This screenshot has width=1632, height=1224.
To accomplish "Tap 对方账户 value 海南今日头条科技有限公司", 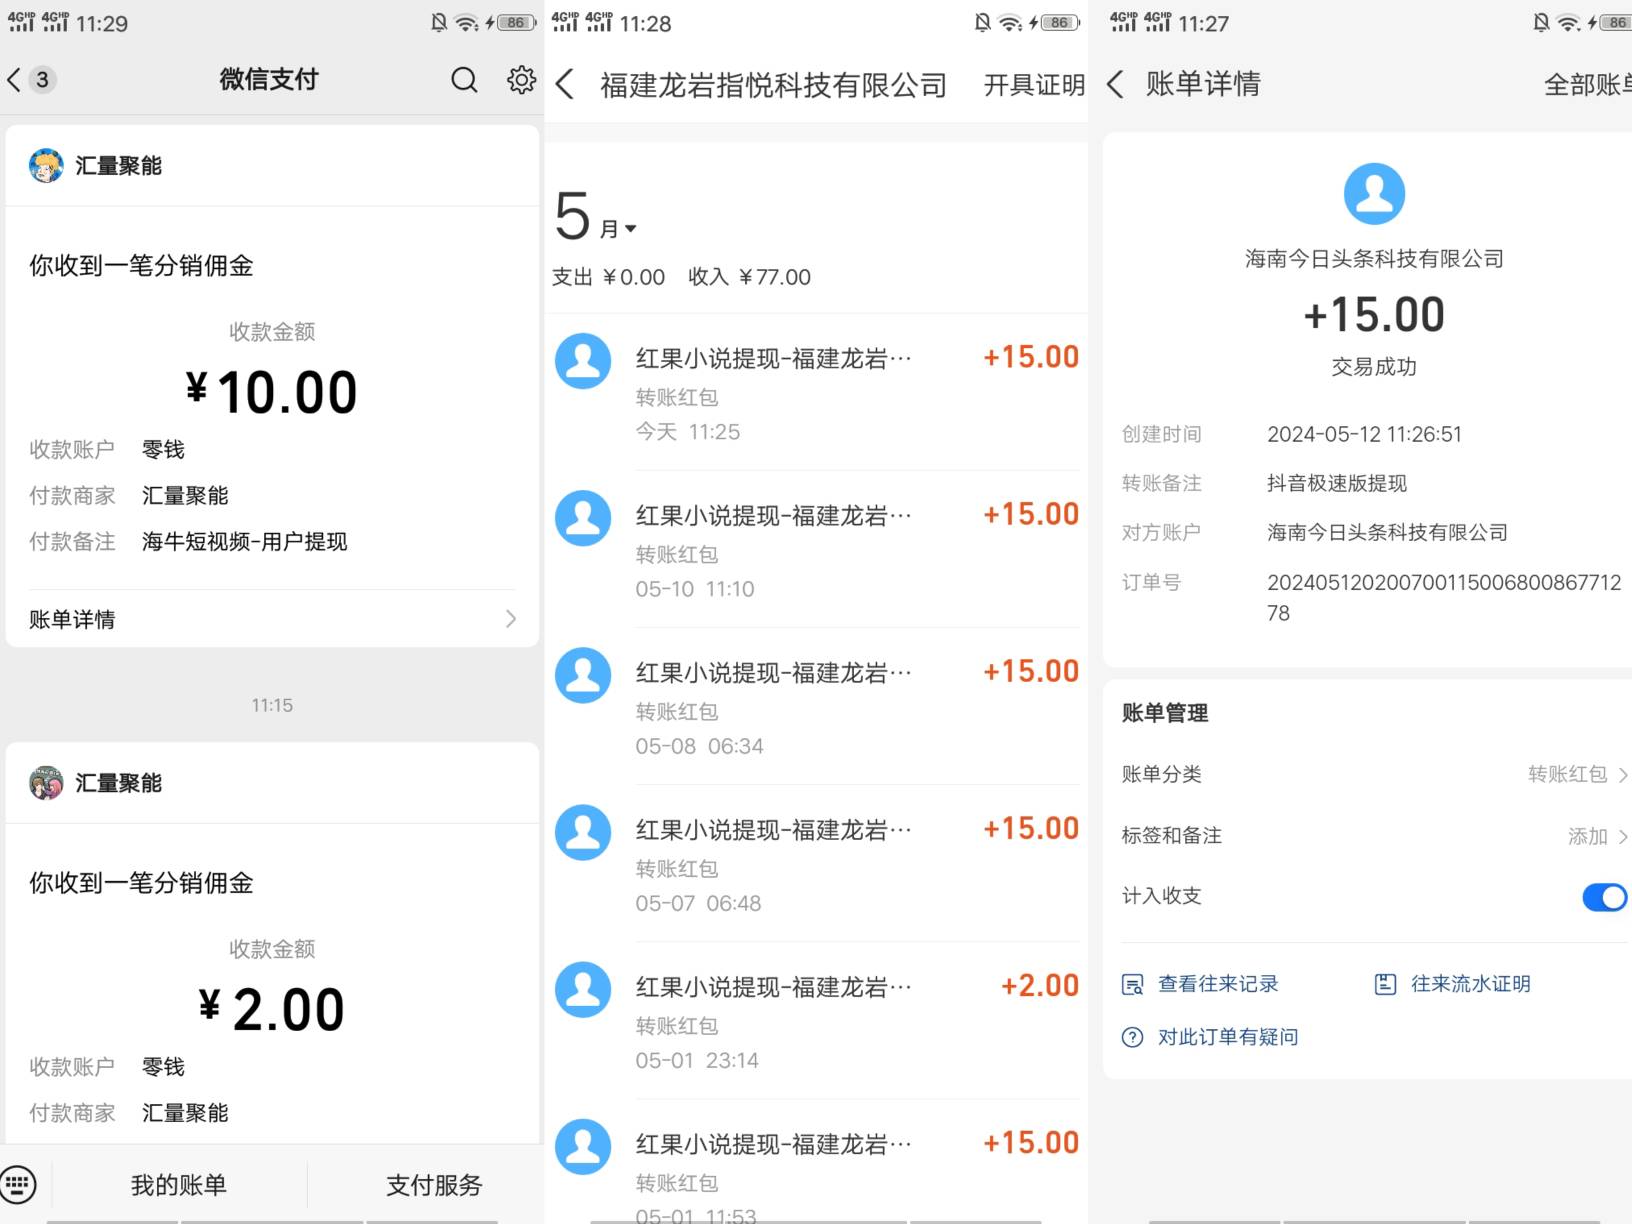I will (x=1387, y=532).
